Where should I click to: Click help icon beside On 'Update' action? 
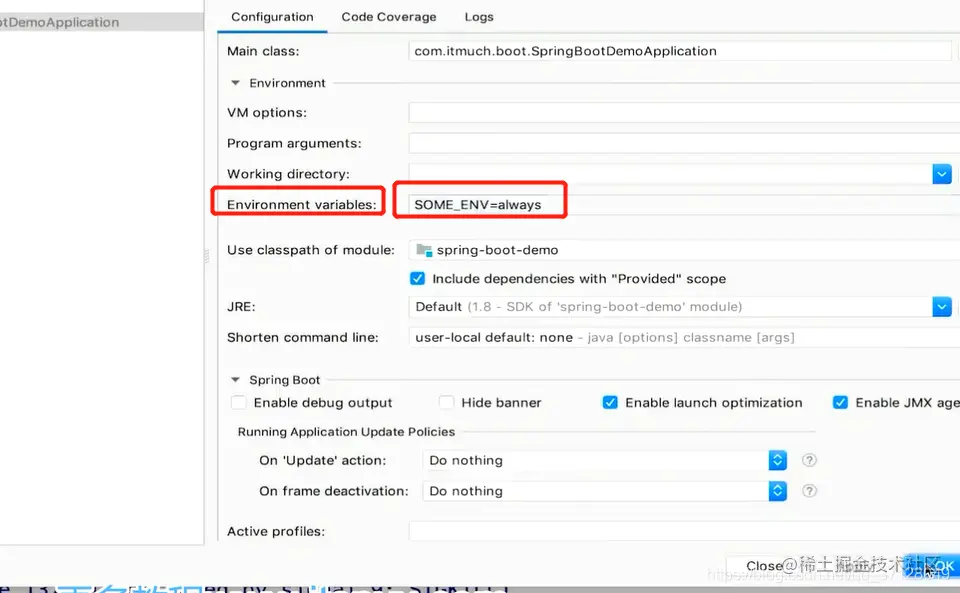click(809, 460)
